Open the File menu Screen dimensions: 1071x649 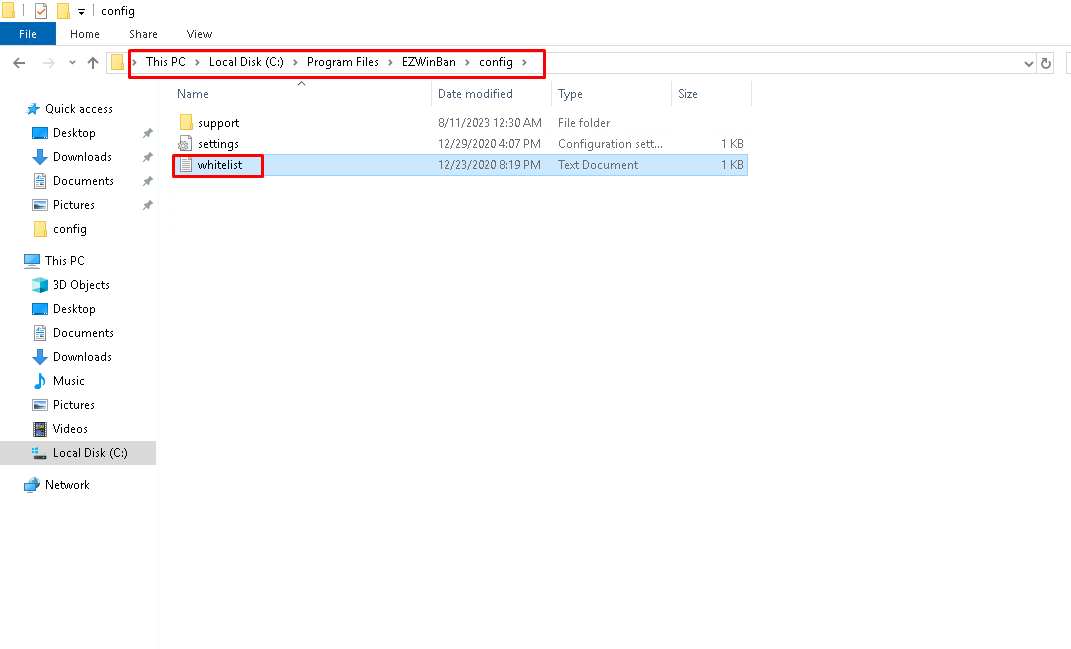coord(27,33)
